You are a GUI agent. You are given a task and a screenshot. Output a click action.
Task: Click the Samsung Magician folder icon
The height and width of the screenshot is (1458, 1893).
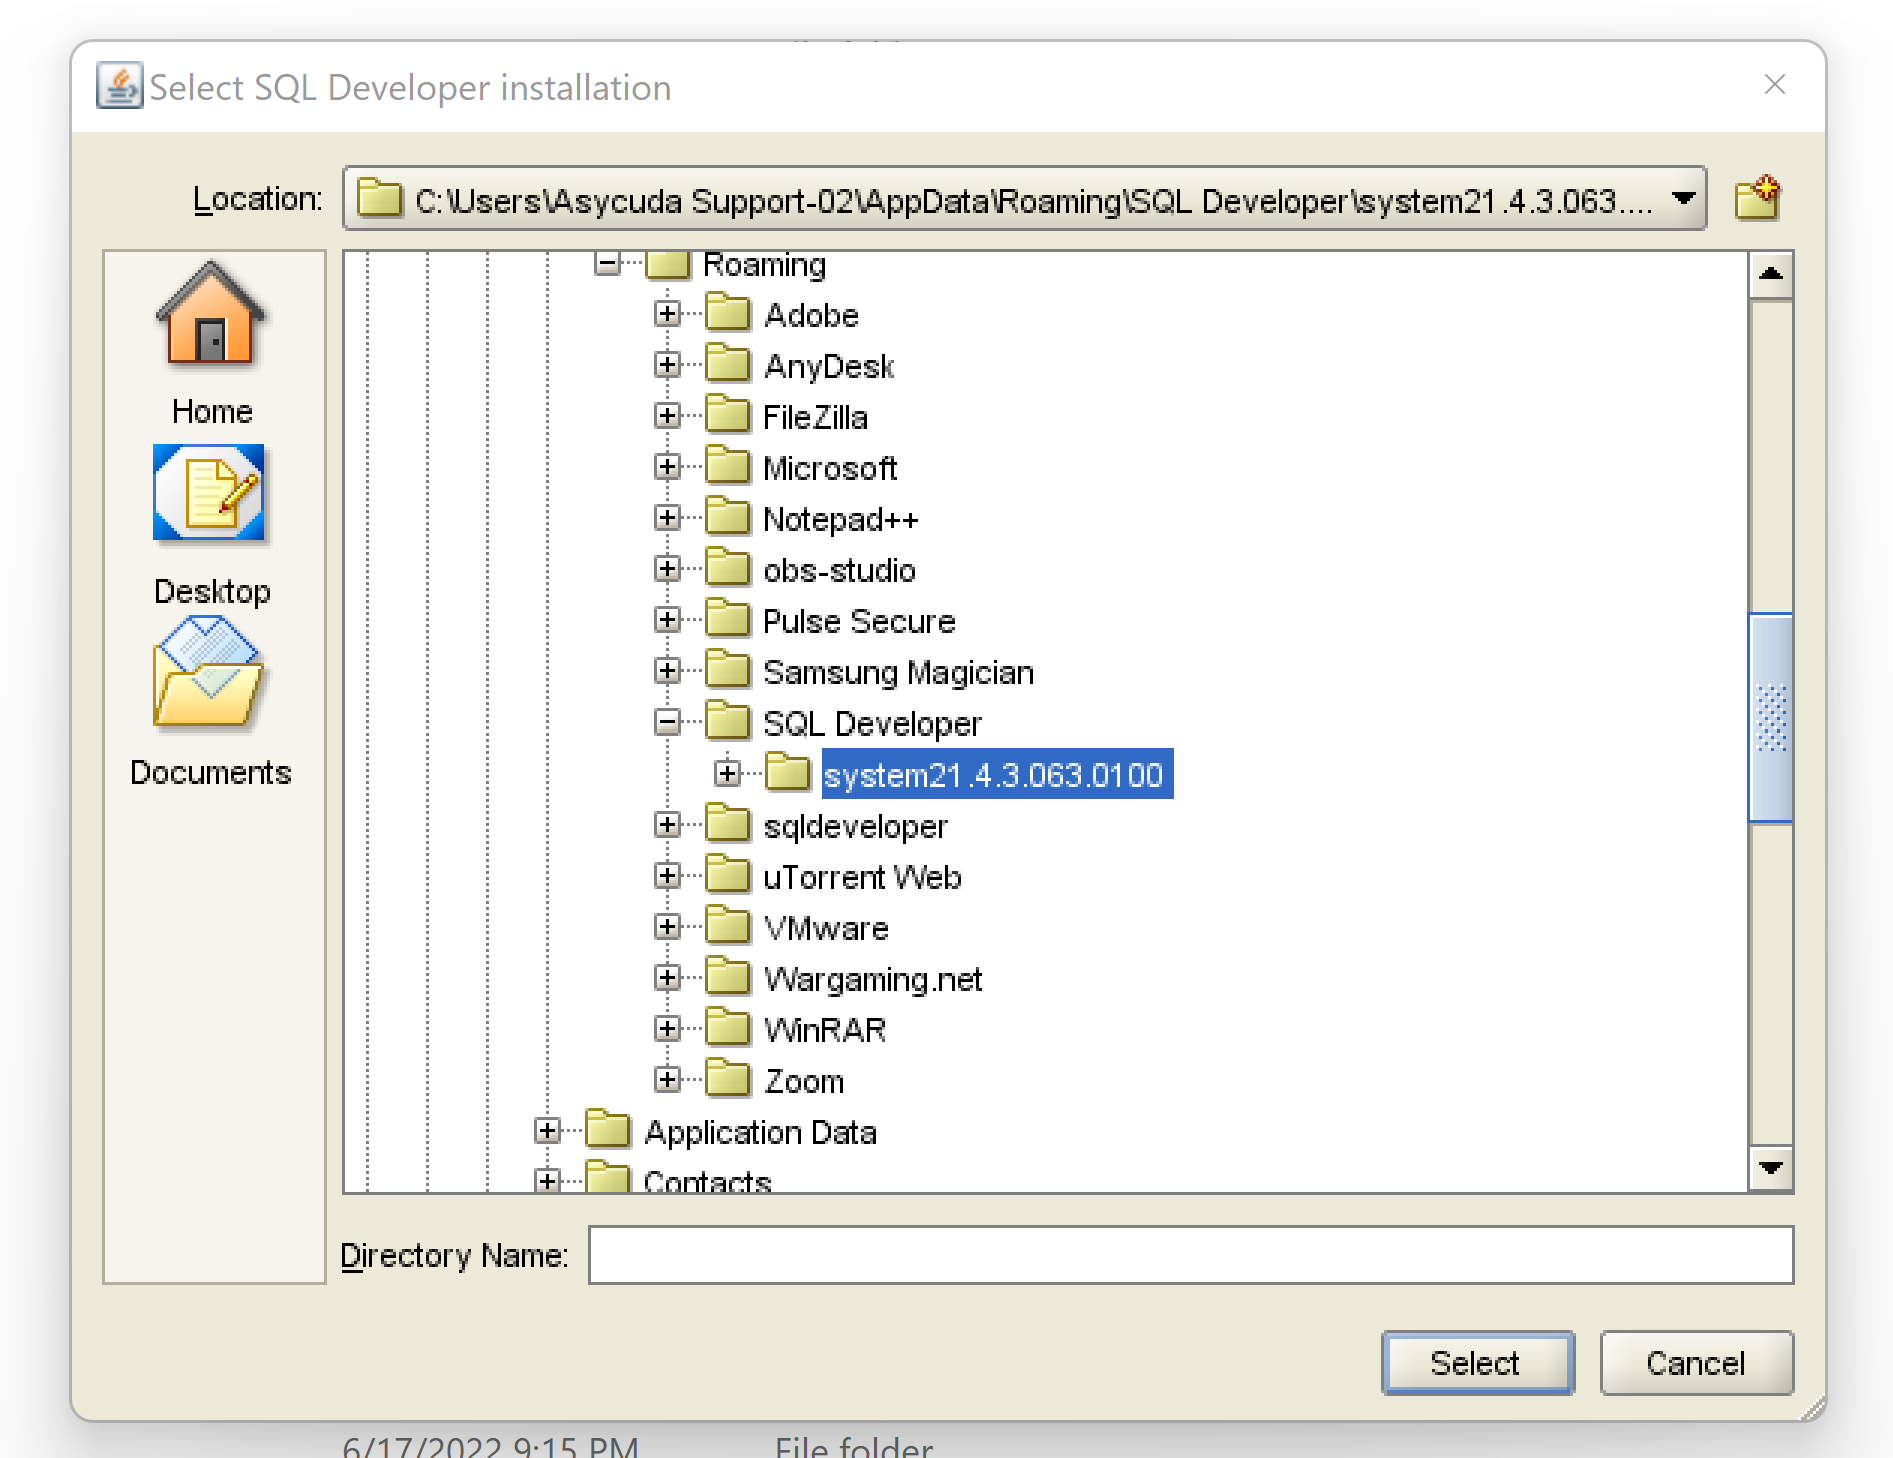[x=727, y=670]
